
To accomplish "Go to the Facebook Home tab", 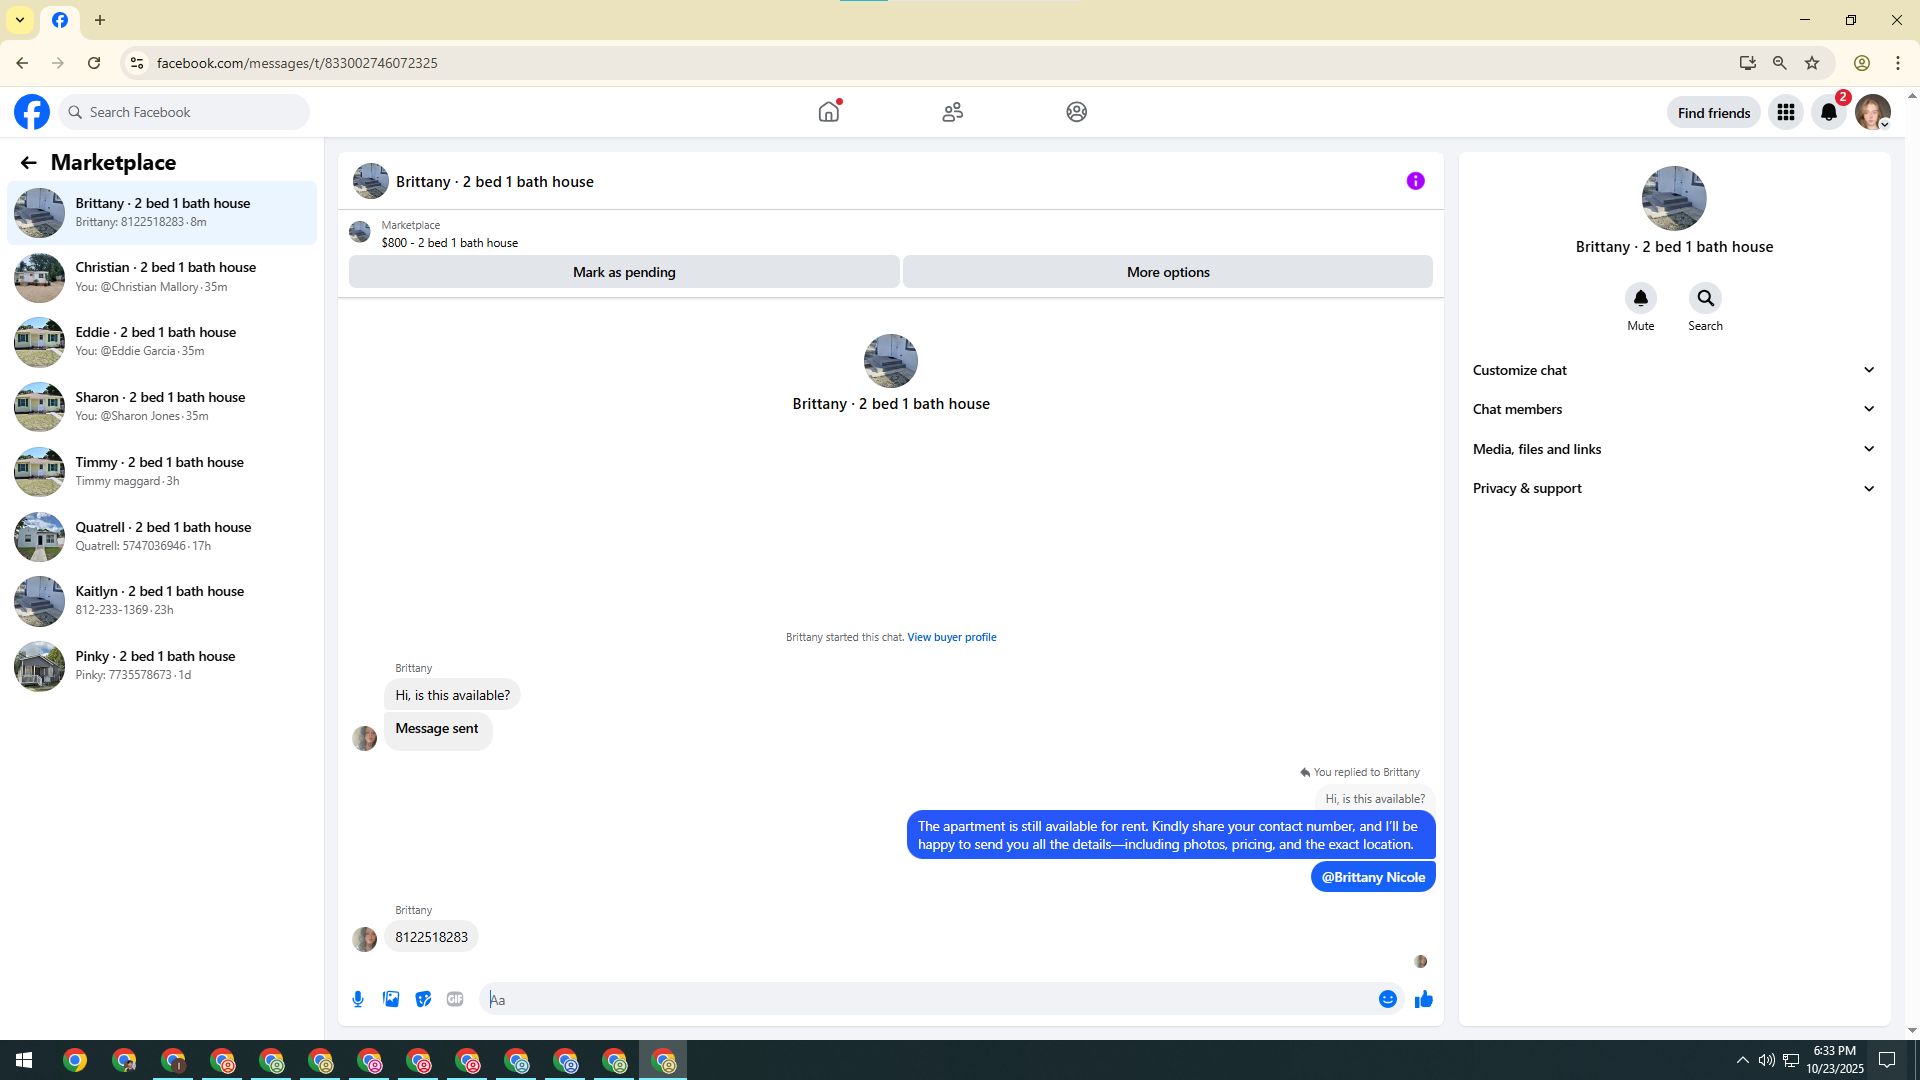I will tap(829, 112).
